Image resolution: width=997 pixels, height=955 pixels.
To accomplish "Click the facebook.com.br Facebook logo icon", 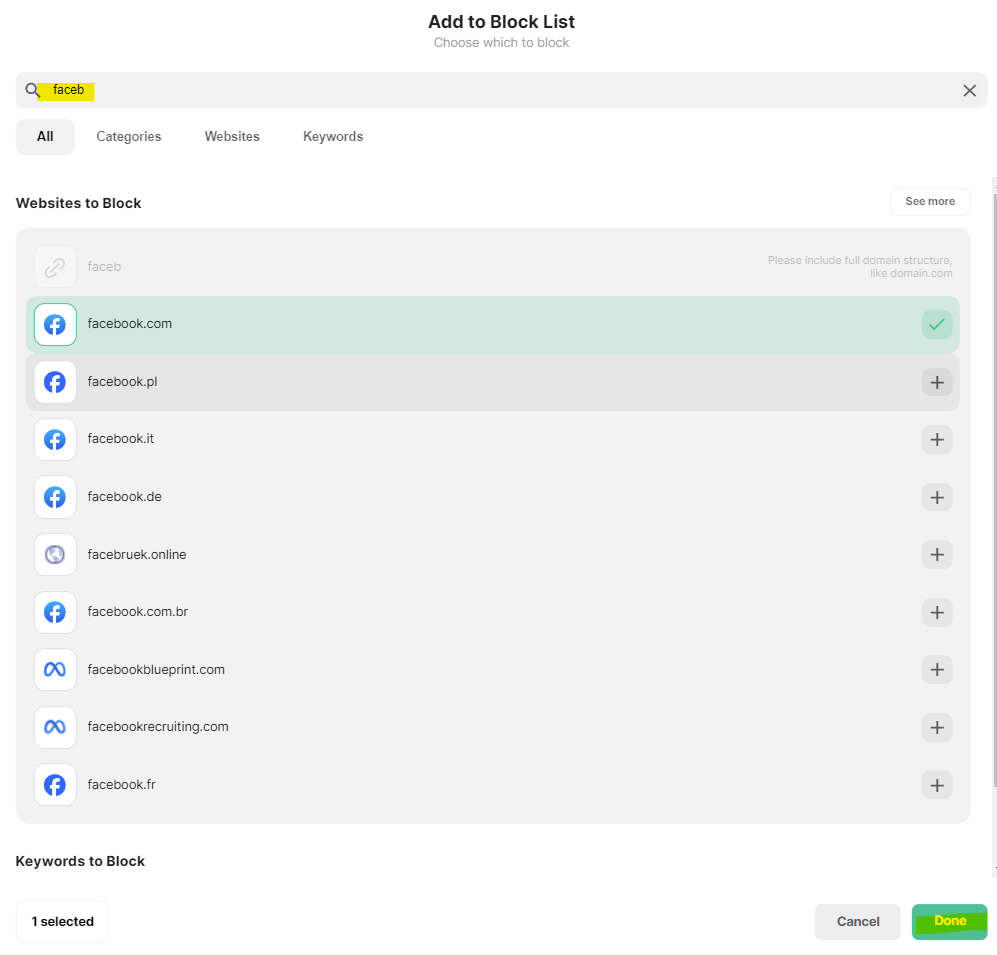I will [x=55, y=612].
